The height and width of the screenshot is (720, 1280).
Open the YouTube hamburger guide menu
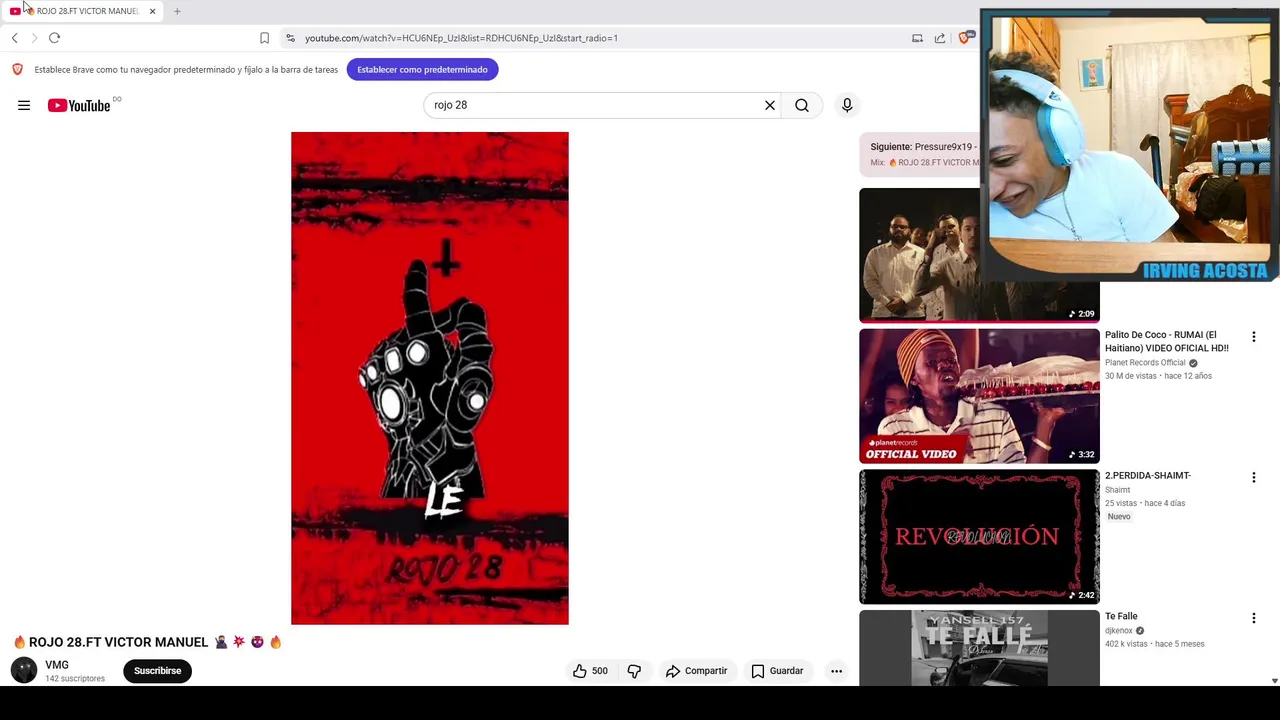pyautogui.click(x=24, y=105)
